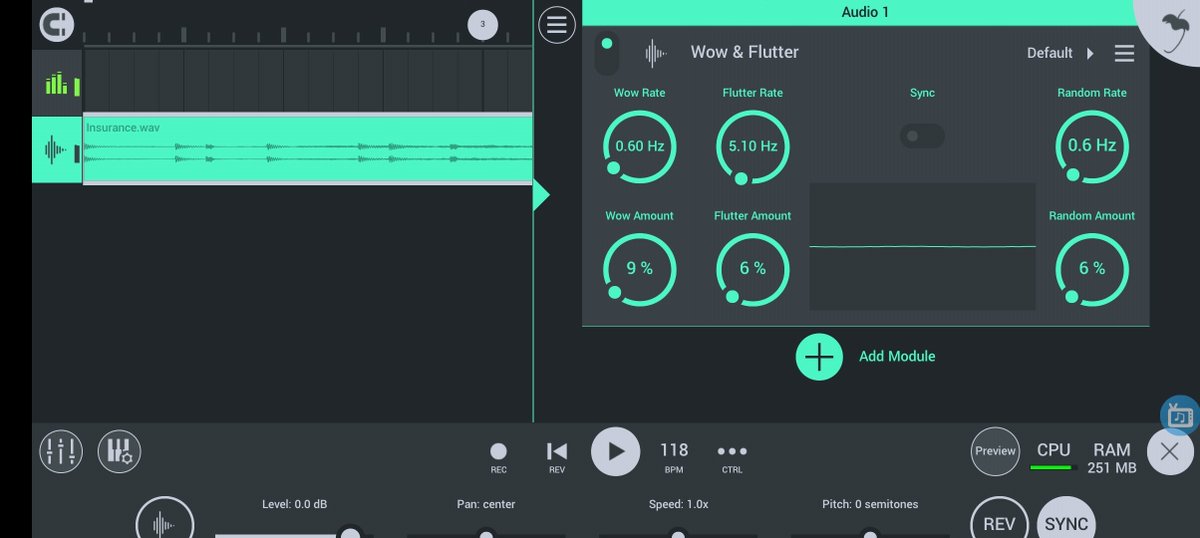
Task: Click the Pan: center label
Action: (486, 504)
